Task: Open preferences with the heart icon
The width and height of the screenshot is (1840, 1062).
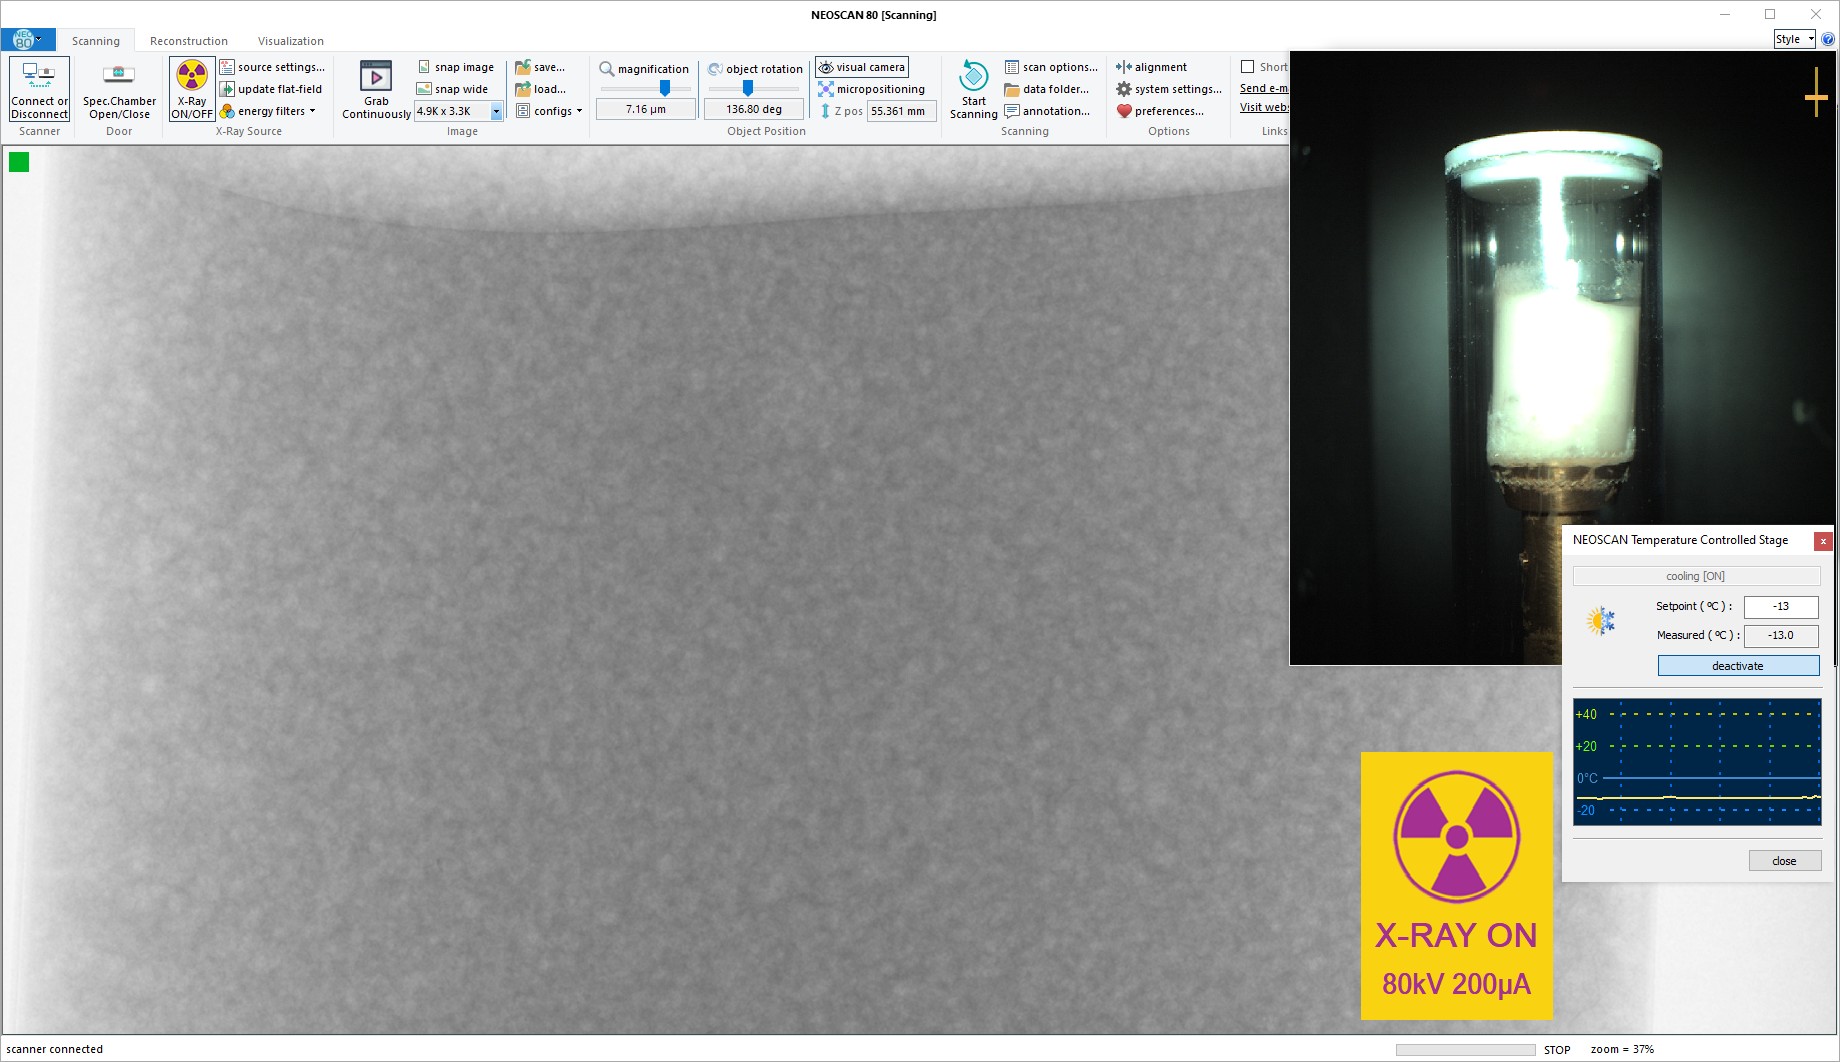Action: (1124, 111)
